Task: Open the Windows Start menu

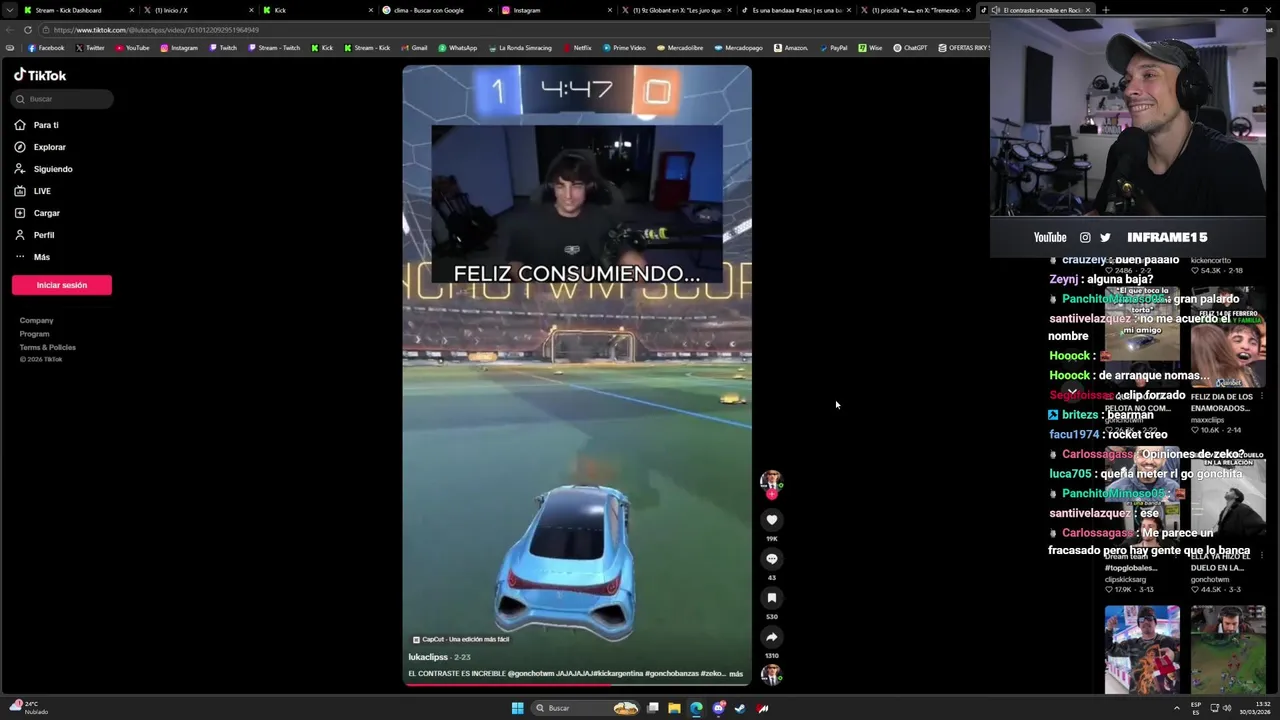Action: coord(517,708)
